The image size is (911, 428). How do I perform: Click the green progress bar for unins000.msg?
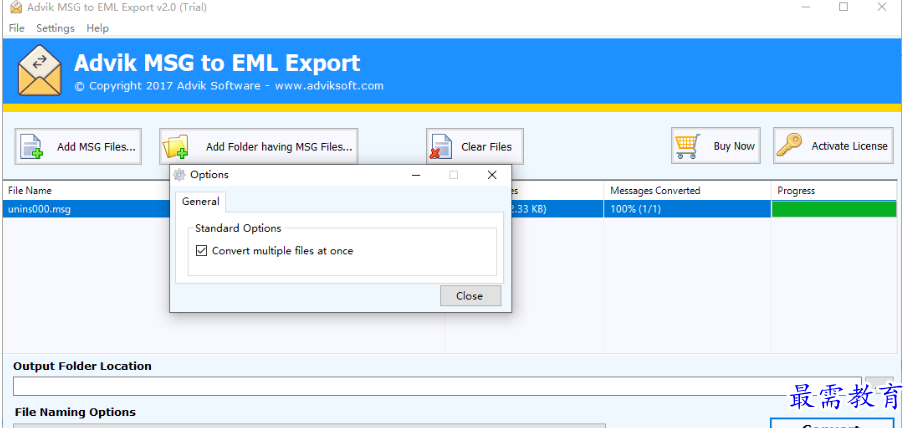click(834, 209)
